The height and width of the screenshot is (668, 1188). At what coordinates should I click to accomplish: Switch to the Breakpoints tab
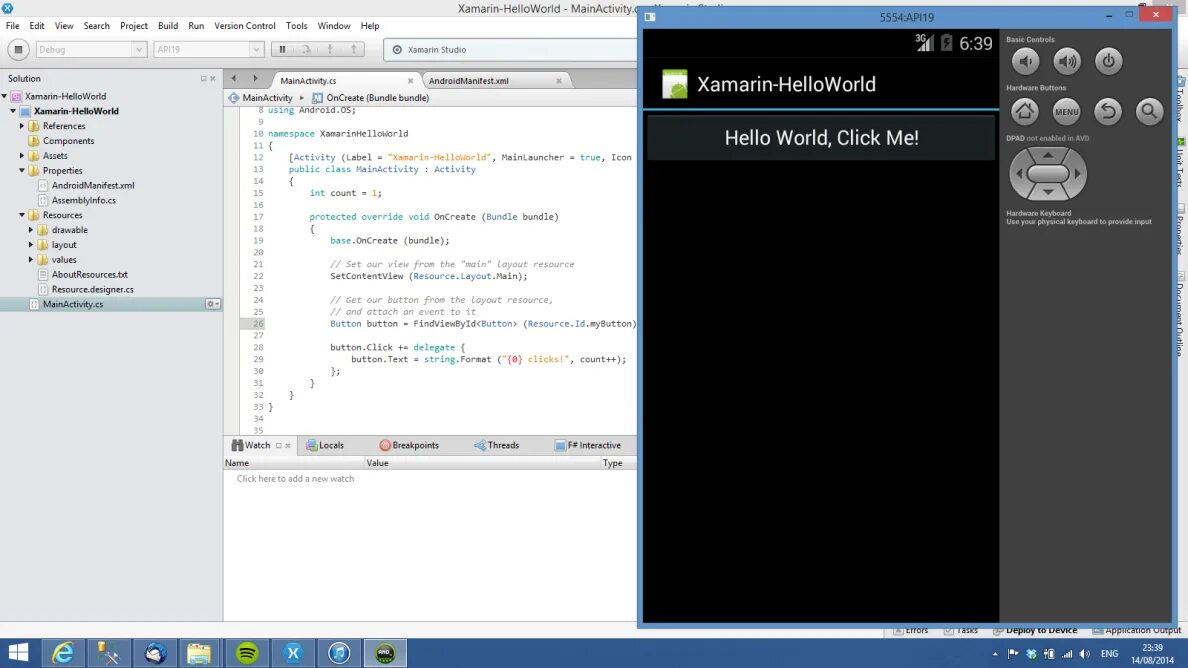point(409,445)
